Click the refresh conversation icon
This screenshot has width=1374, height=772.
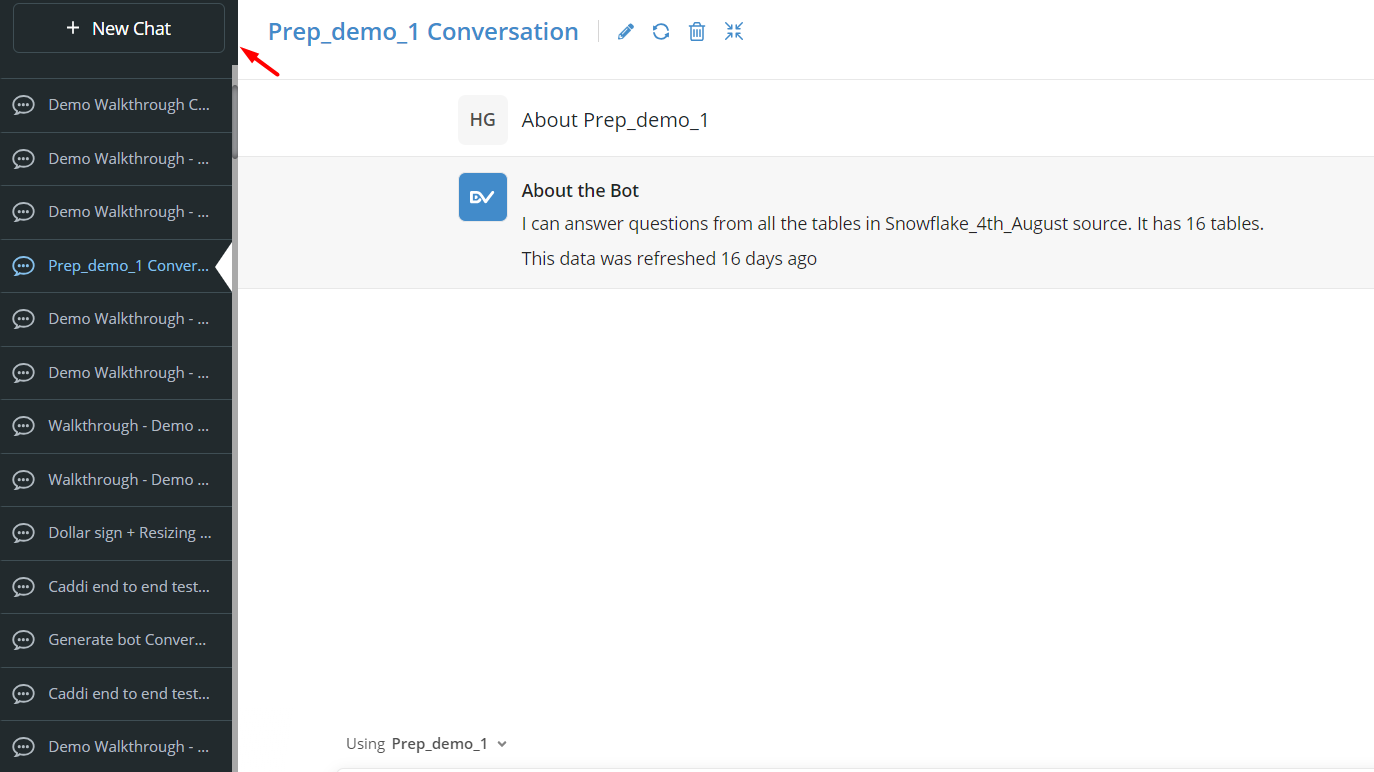click(x=661, y=32)
